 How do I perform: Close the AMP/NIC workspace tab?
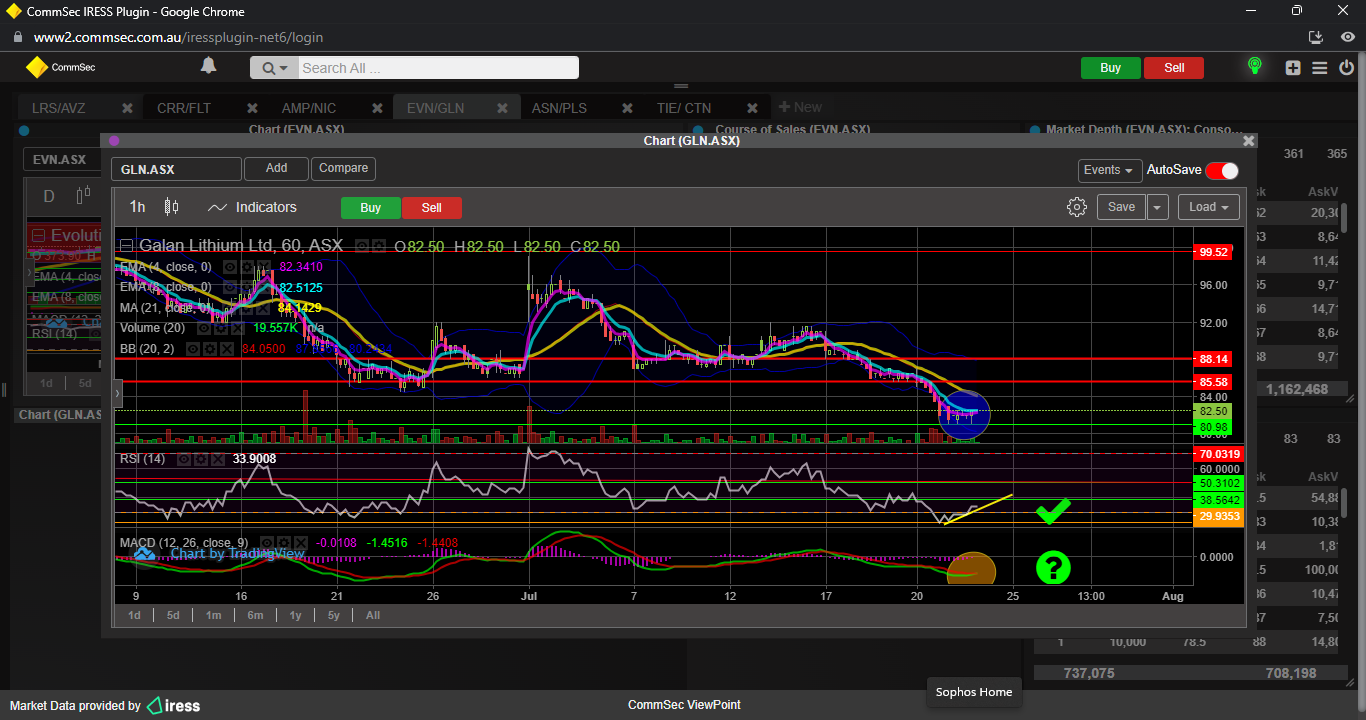377,108
